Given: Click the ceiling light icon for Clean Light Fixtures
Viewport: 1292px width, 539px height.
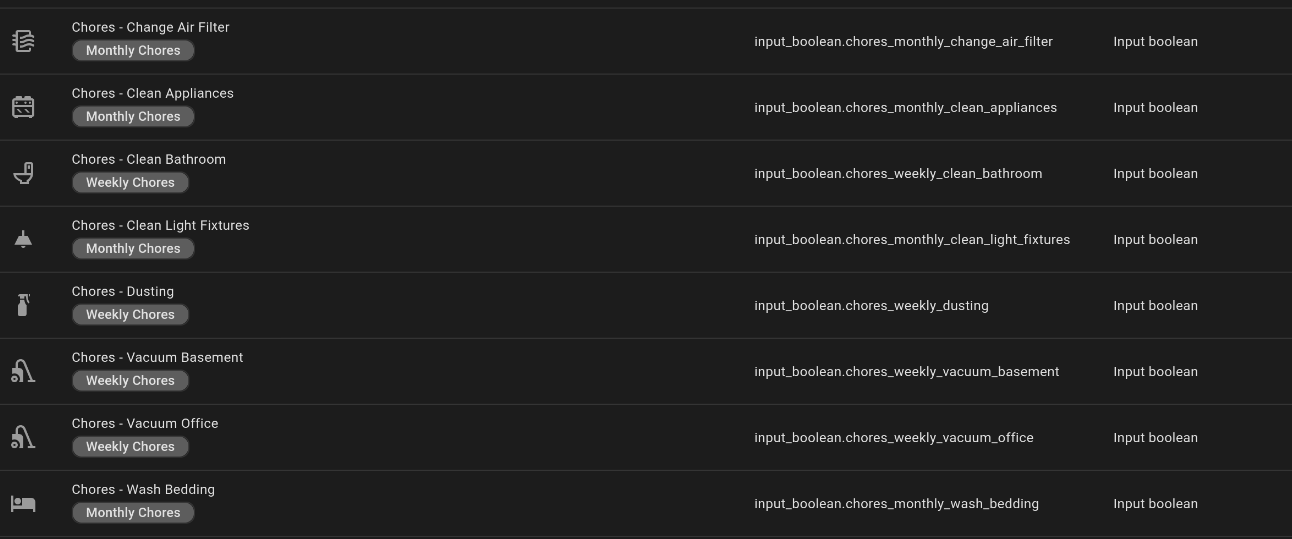Looking at the screenshot, I should pyautogui.click(x=23, y=239).
